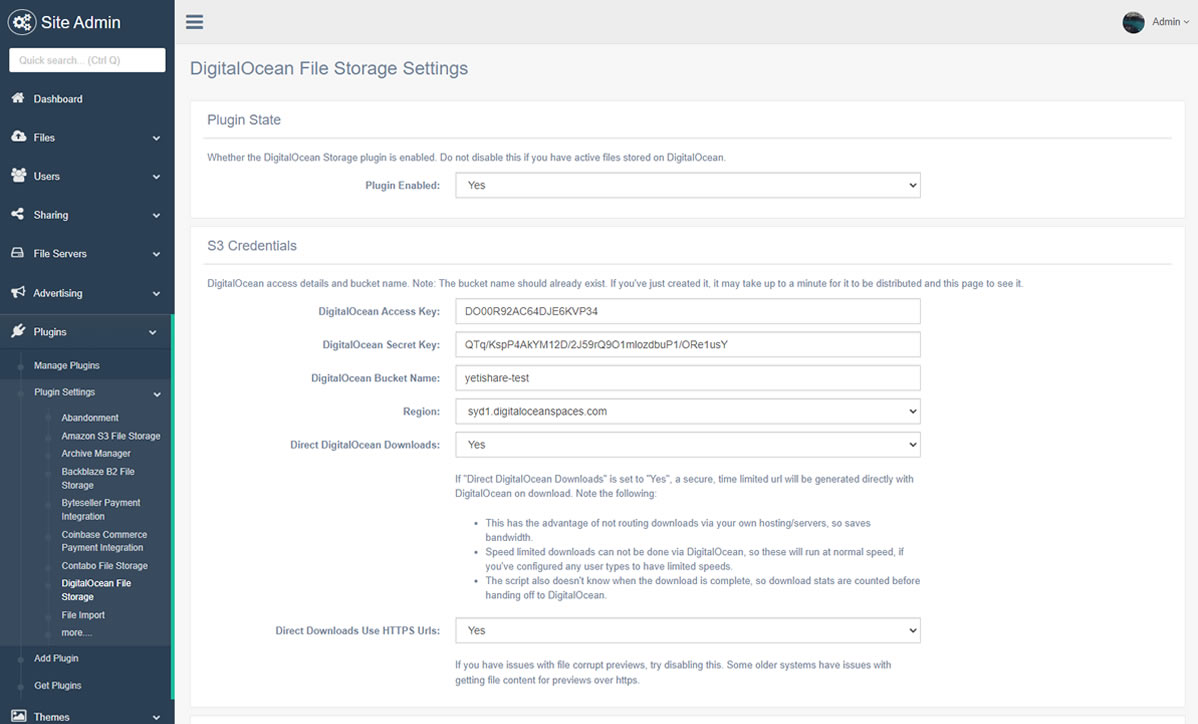Screen dimensions: 1198x724
Task: Open File Import plugin settings
Action: [x=83, y=616]
